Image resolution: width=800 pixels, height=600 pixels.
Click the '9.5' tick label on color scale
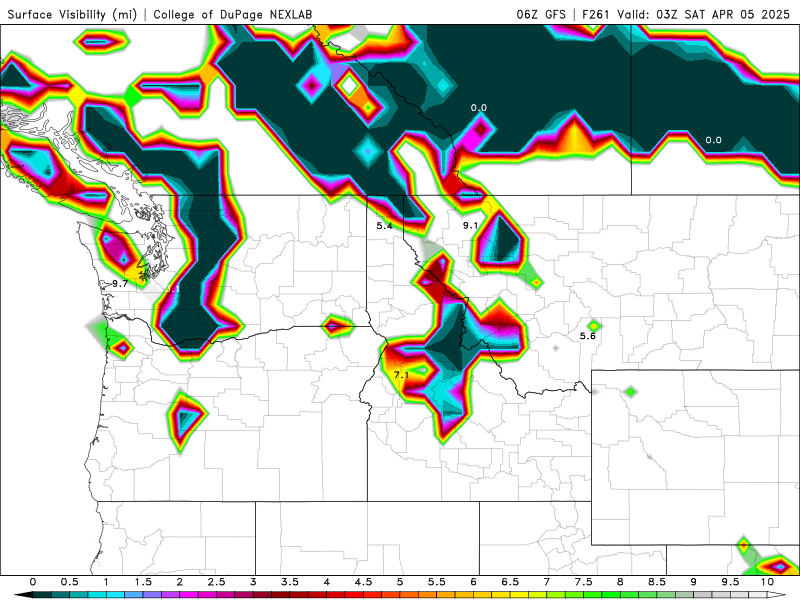731,582
